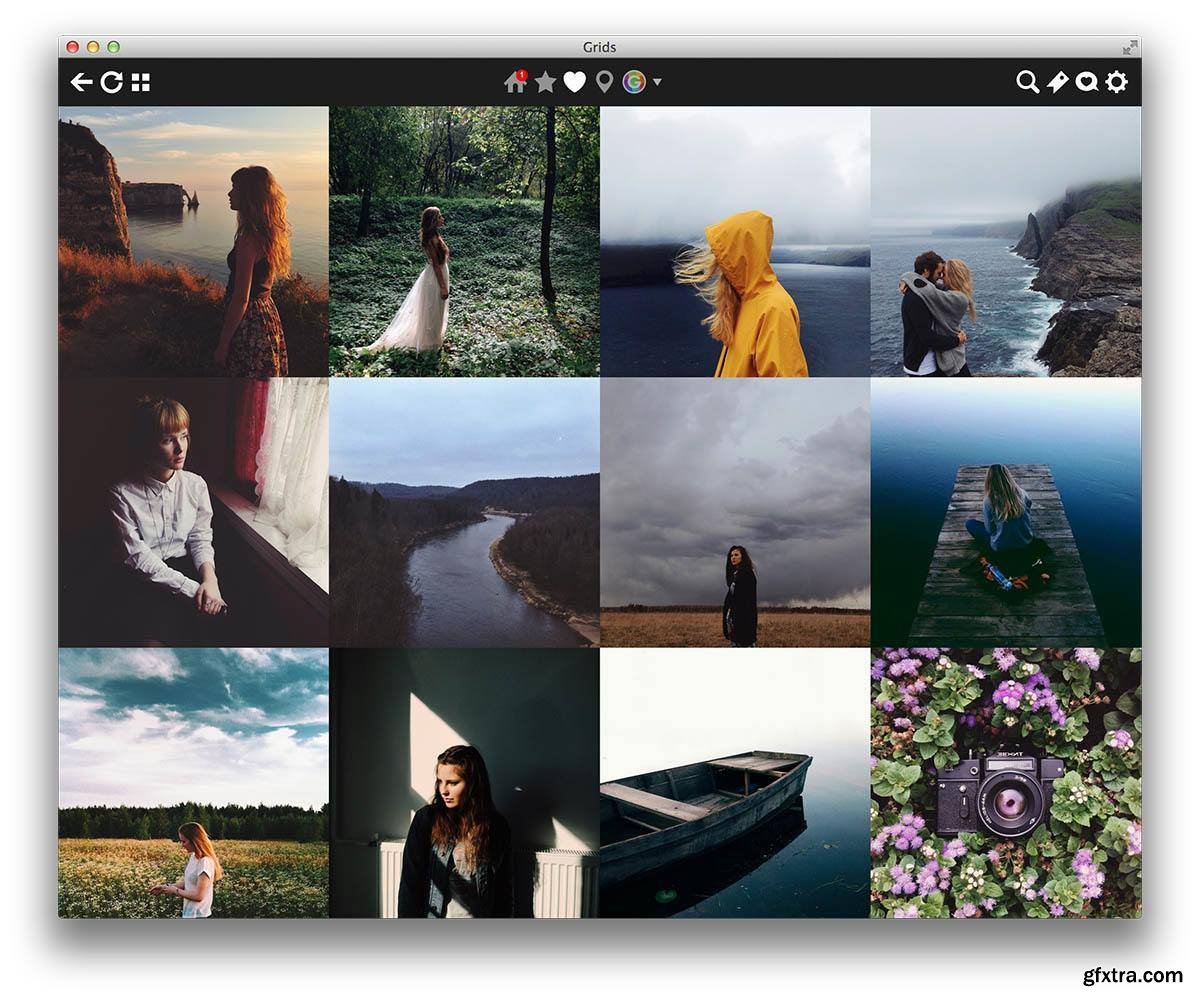Select the wooden boat photo

point(735,783)
